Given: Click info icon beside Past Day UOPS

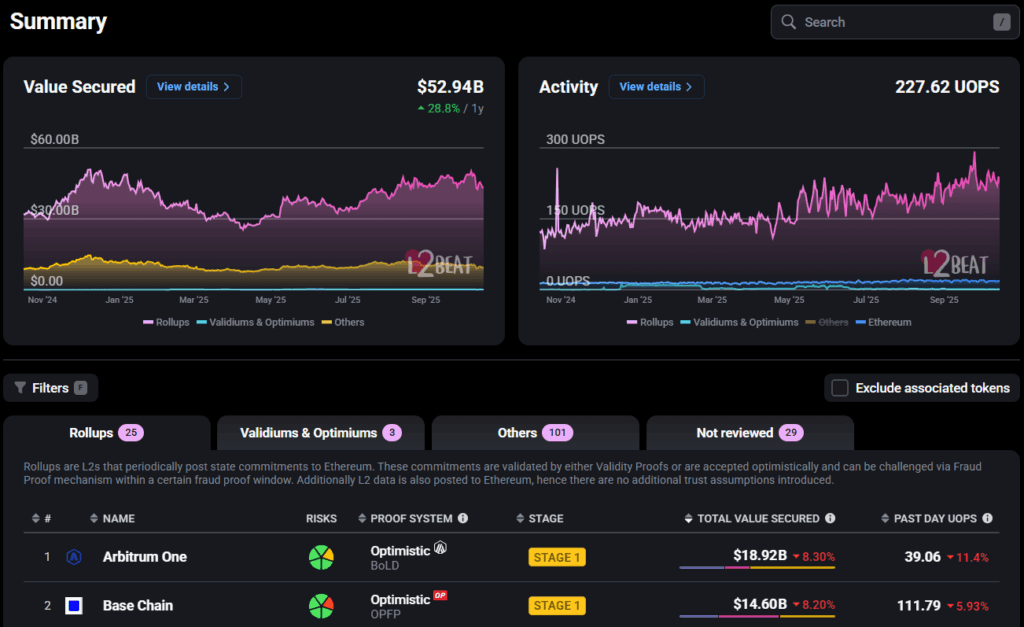Looking at the screenshot, I should click(x=987, y=518).
